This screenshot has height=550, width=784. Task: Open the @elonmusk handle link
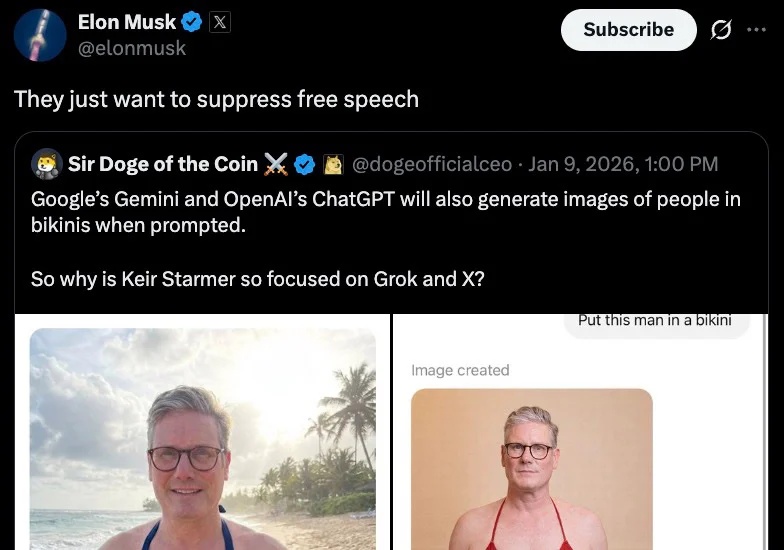pyautogui.click(x=132, y=47)
